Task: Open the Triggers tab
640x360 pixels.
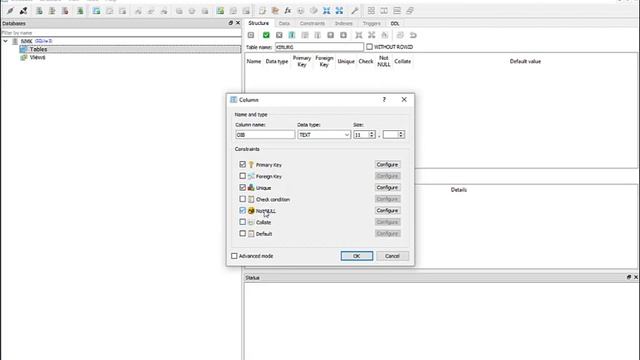Action: click(x=371, y=23)
